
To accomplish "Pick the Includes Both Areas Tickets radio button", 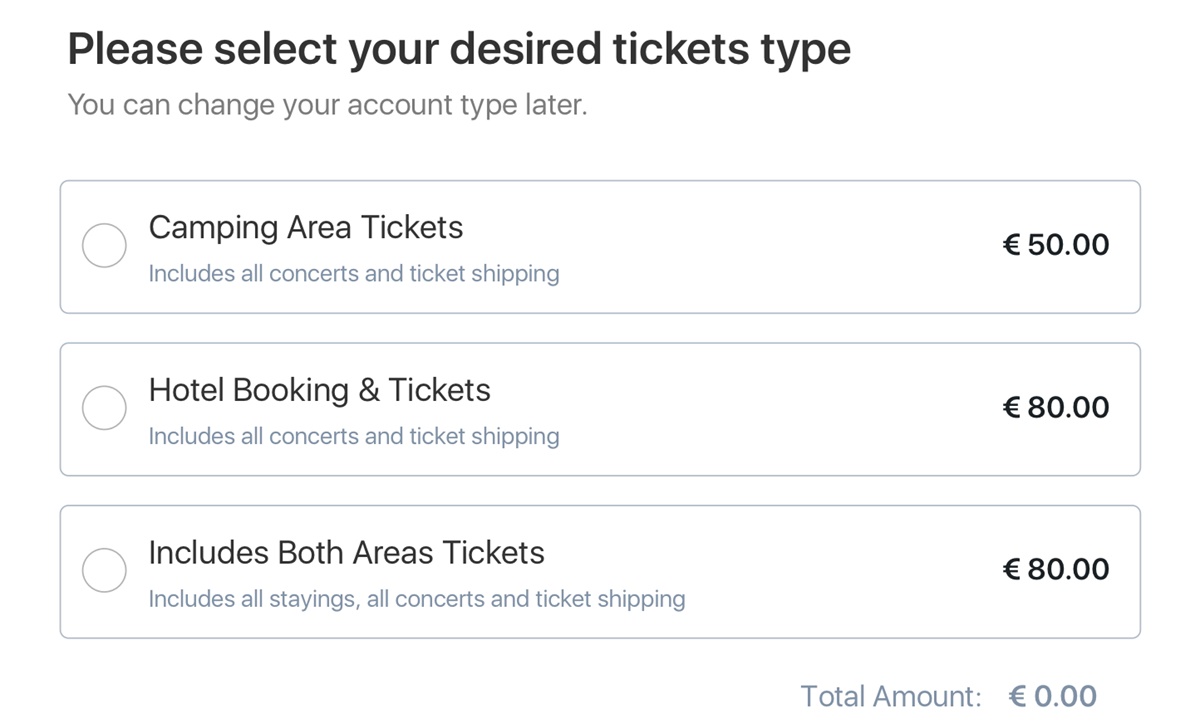I will pyautogui.click(x=104, y=570).
